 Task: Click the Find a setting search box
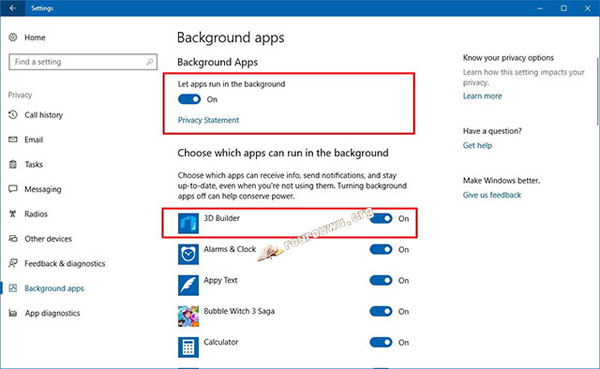83,62
